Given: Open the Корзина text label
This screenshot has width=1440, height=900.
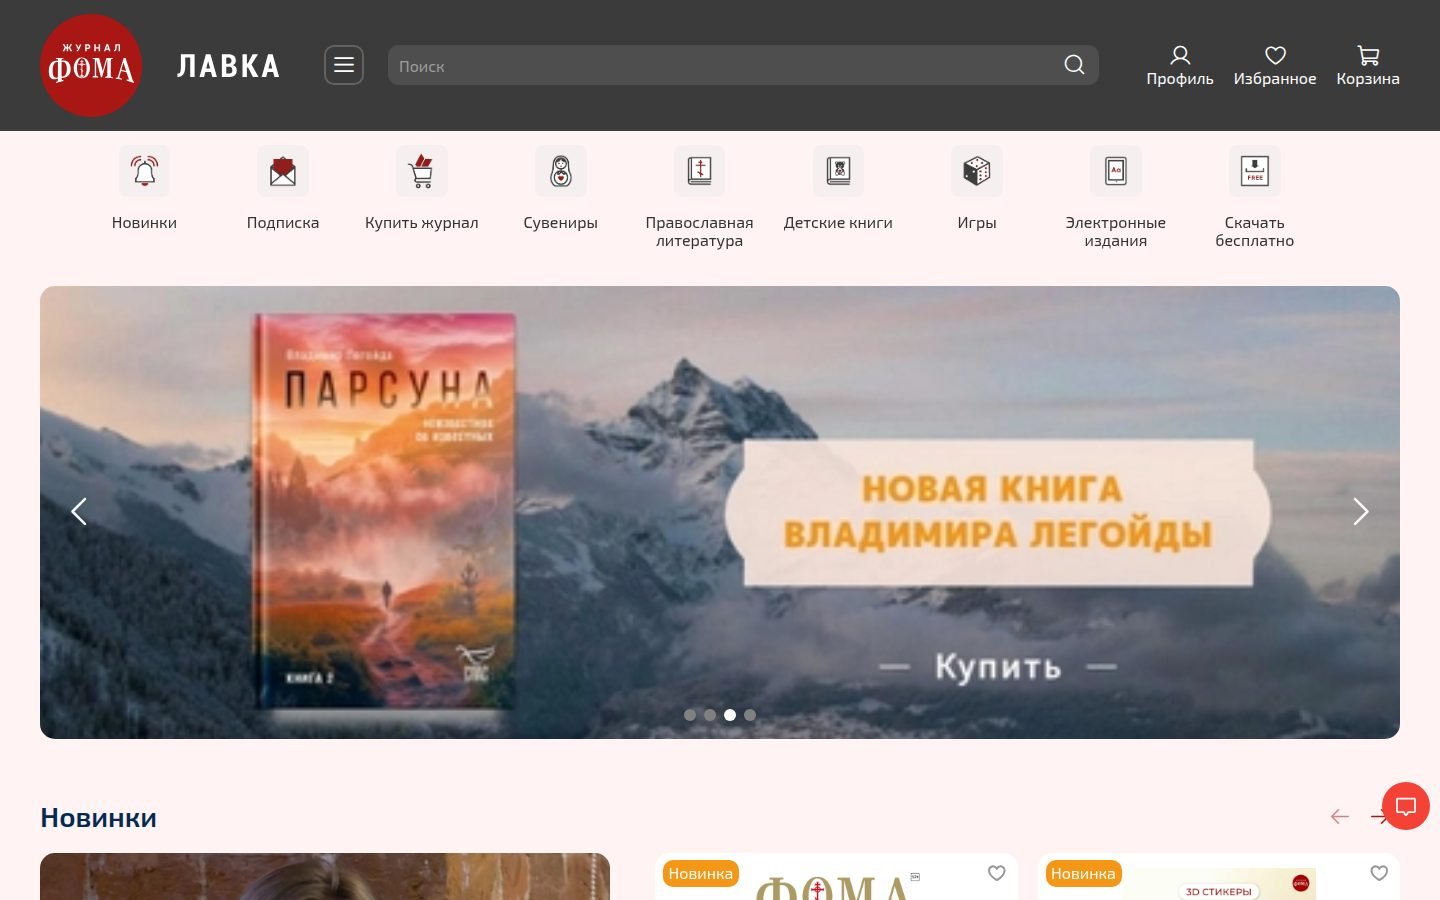Looking at the screenshot, I should point(1368,79).
